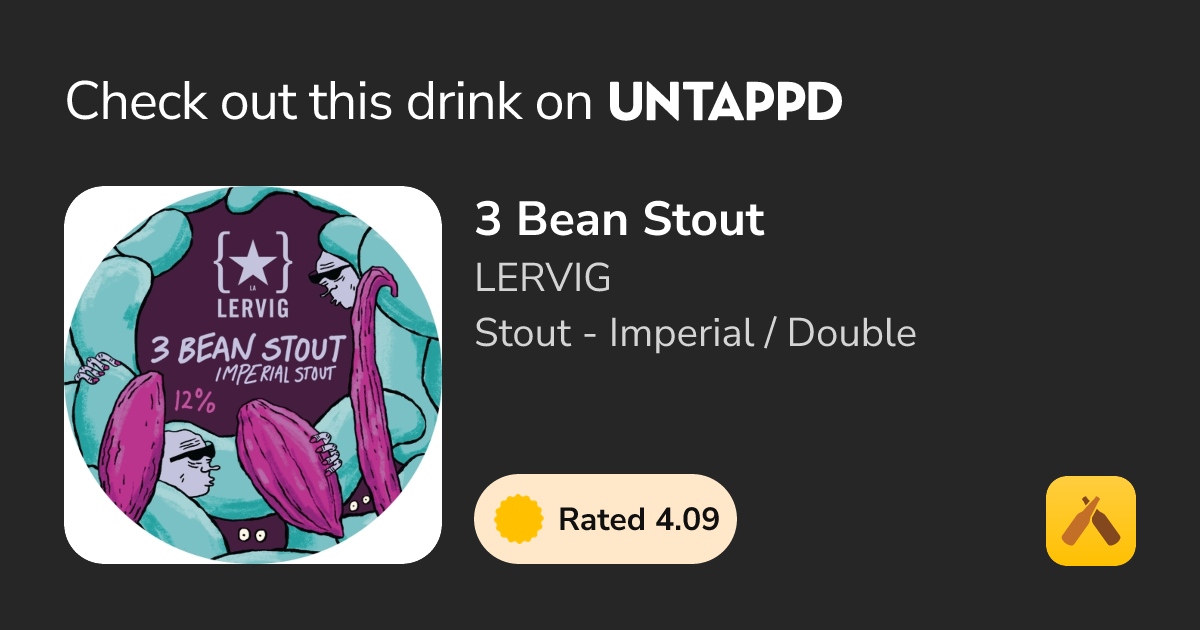Image resolution: width=1200 pixels, height=630 pixels.
Task: Open the 3 Bean Stout title
Action: 619,219
